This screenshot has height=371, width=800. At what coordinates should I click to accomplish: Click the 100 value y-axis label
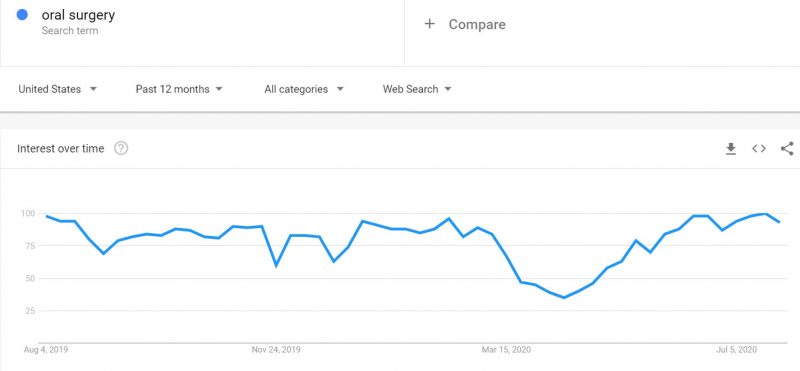(27, 213)
